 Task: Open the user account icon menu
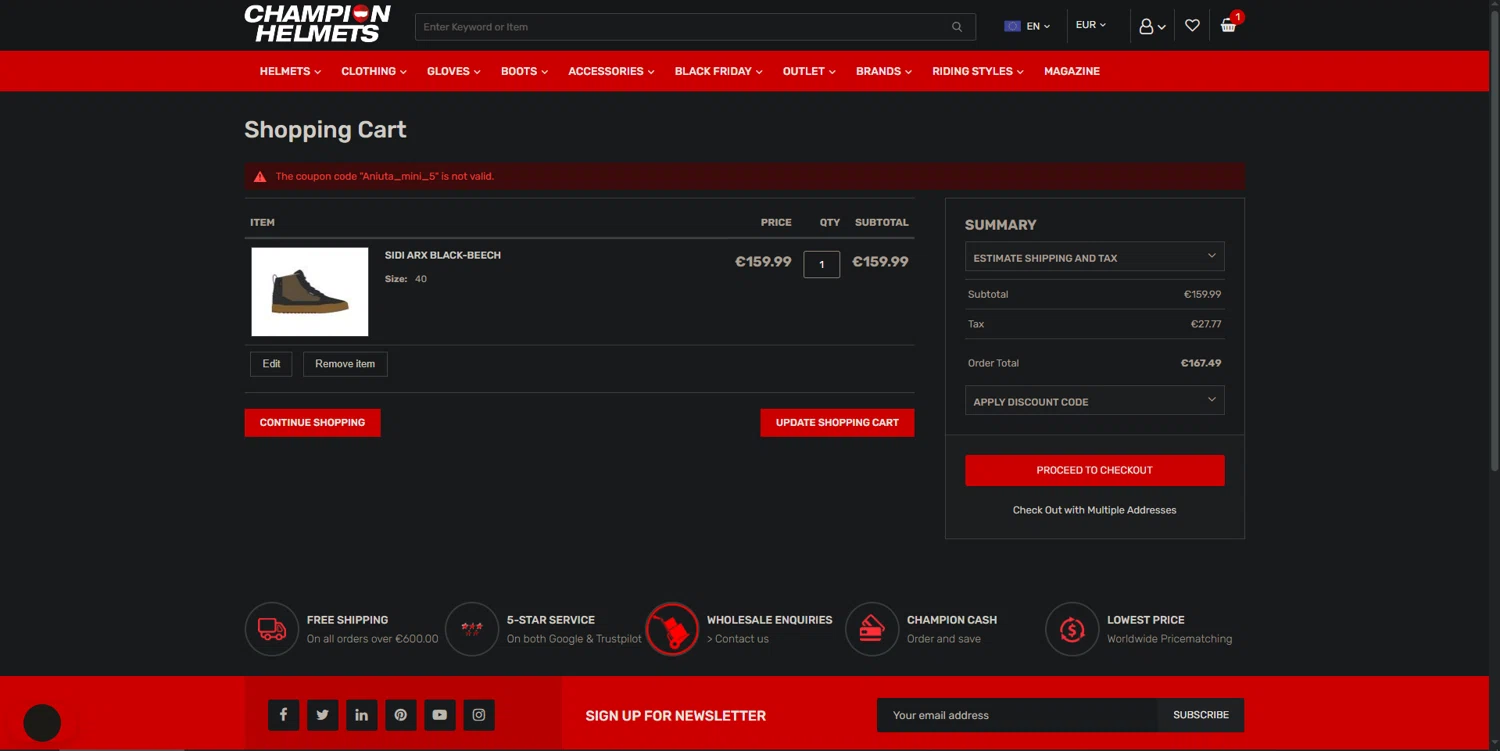[1152, 26]
